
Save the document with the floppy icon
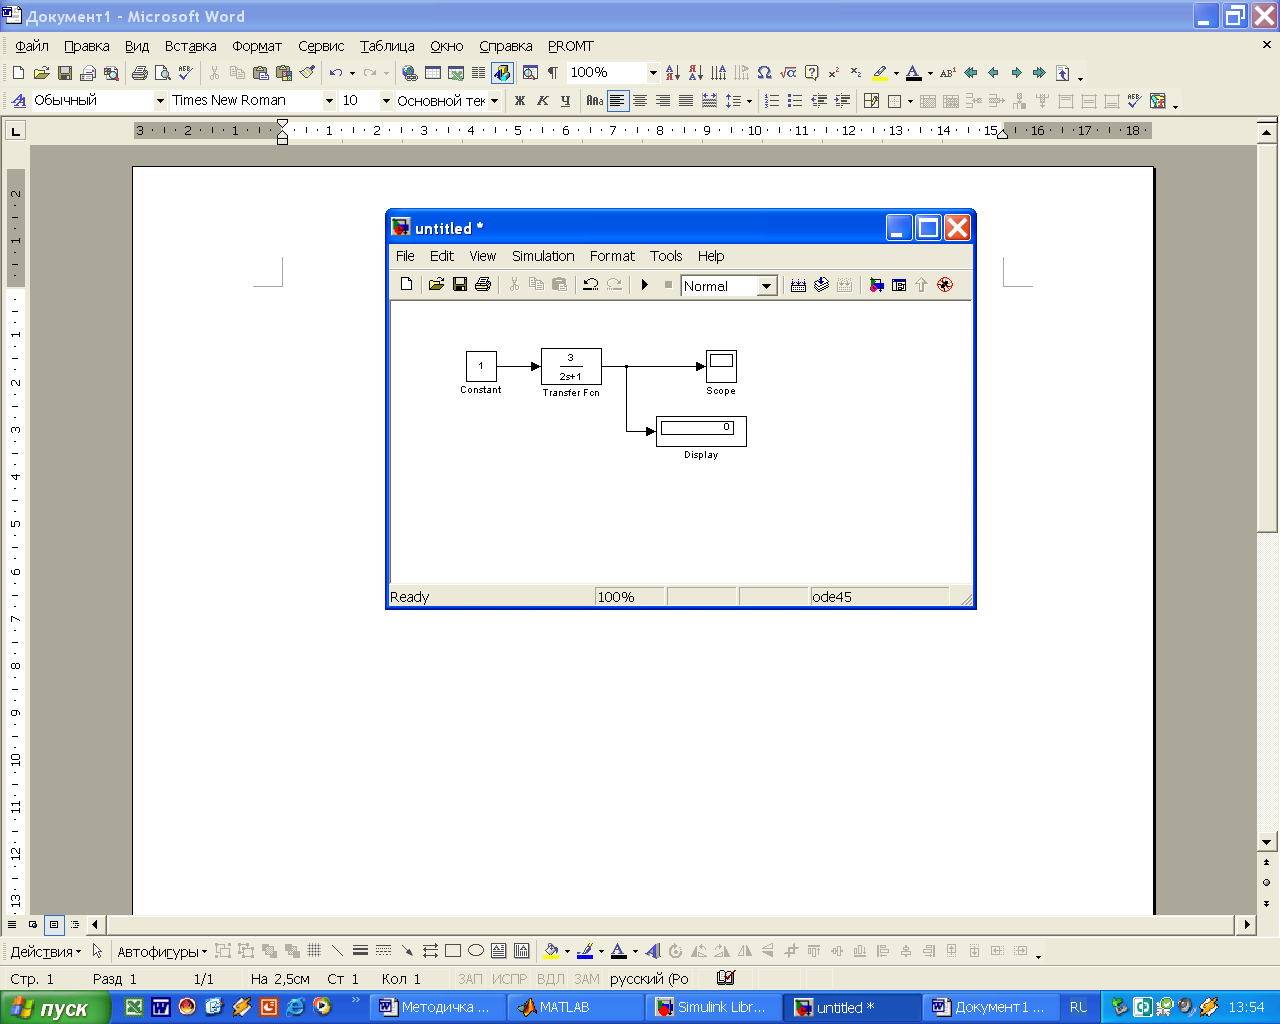65,73
